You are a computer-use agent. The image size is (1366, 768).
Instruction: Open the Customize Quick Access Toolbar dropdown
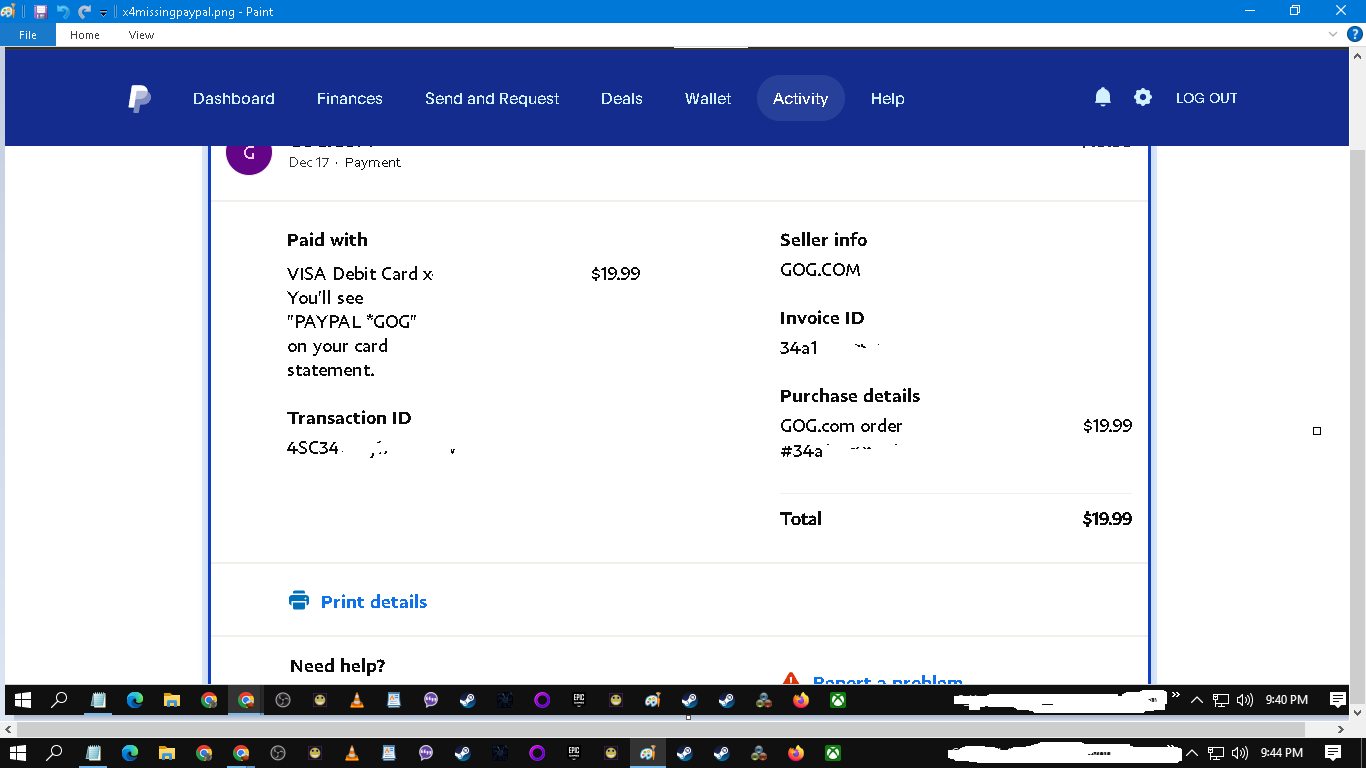103,13
